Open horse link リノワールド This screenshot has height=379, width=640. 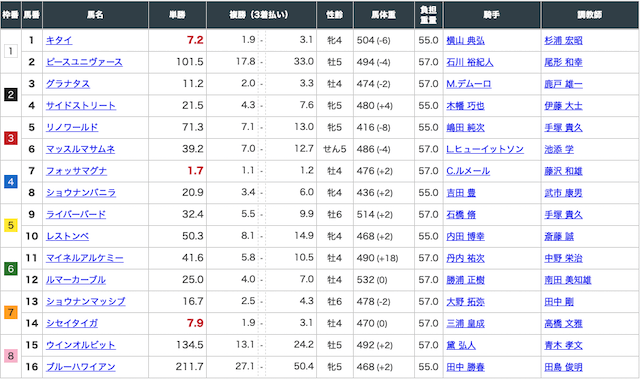72,127
